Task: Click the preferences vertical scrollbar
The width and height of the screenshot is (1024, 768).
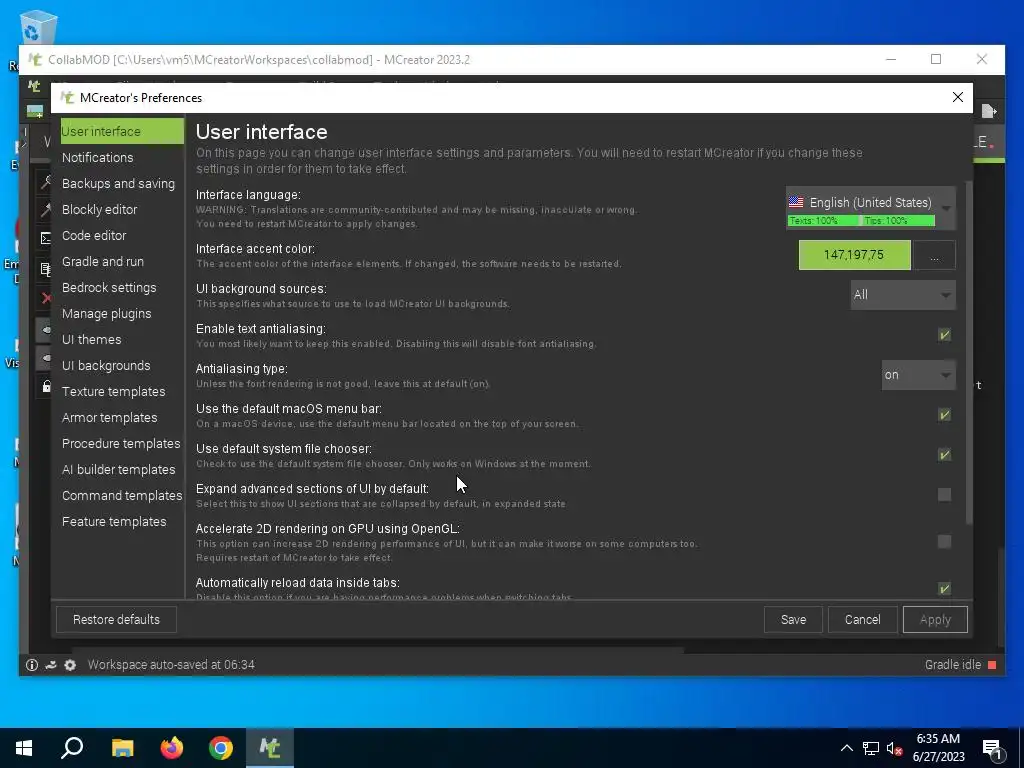Action: tap(969, 353)
